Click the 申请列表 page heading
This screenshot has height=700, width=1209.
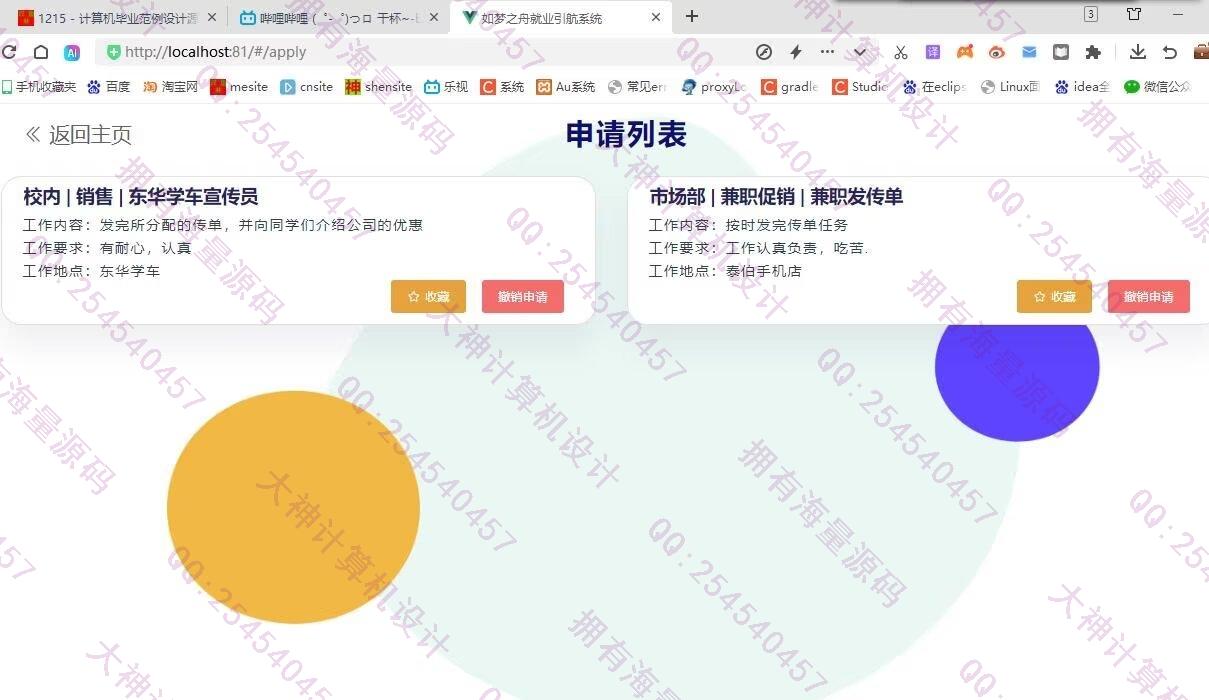626,134
